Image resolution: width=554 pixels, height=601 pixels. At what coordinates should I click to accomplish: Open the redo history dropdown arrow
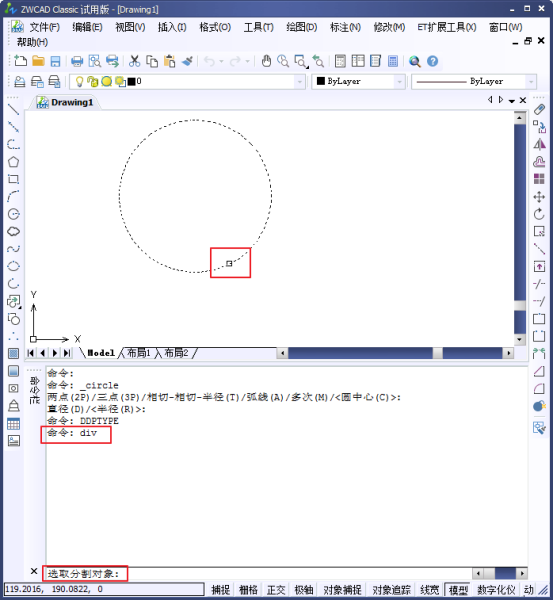pos(247,61)
